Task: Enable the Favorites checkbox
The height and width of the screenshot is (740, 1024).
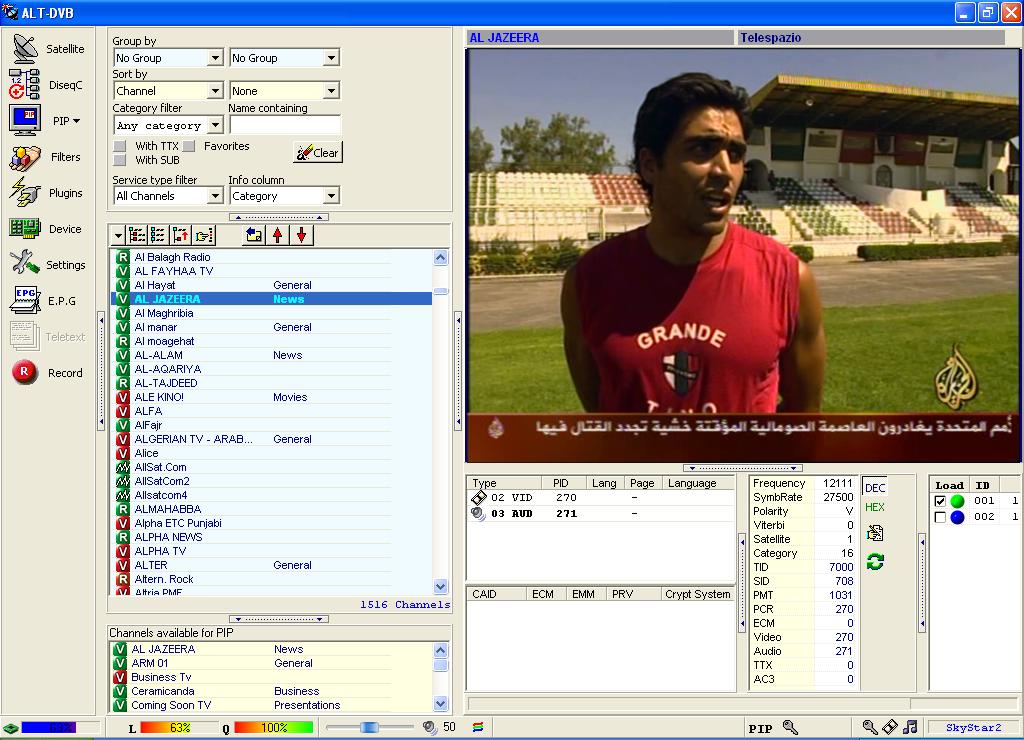Action: tap(189, 146)
